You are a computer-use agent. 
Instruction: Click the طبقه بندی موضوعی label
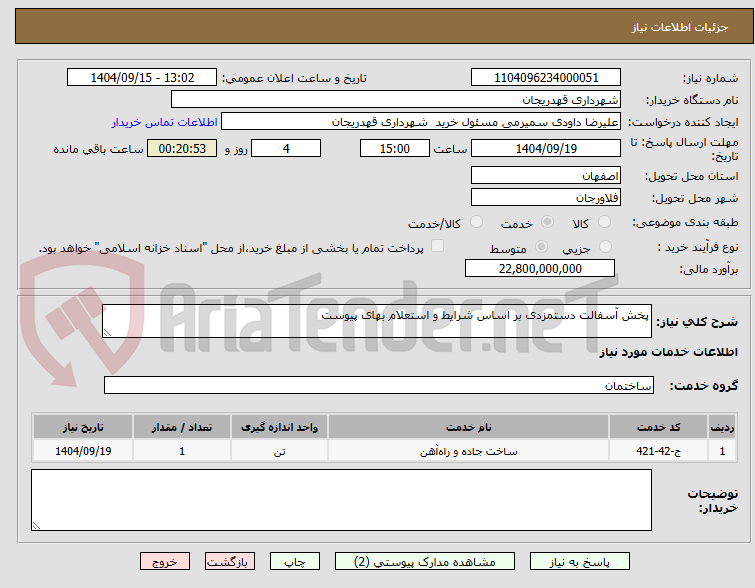click(x=685, y=222)
